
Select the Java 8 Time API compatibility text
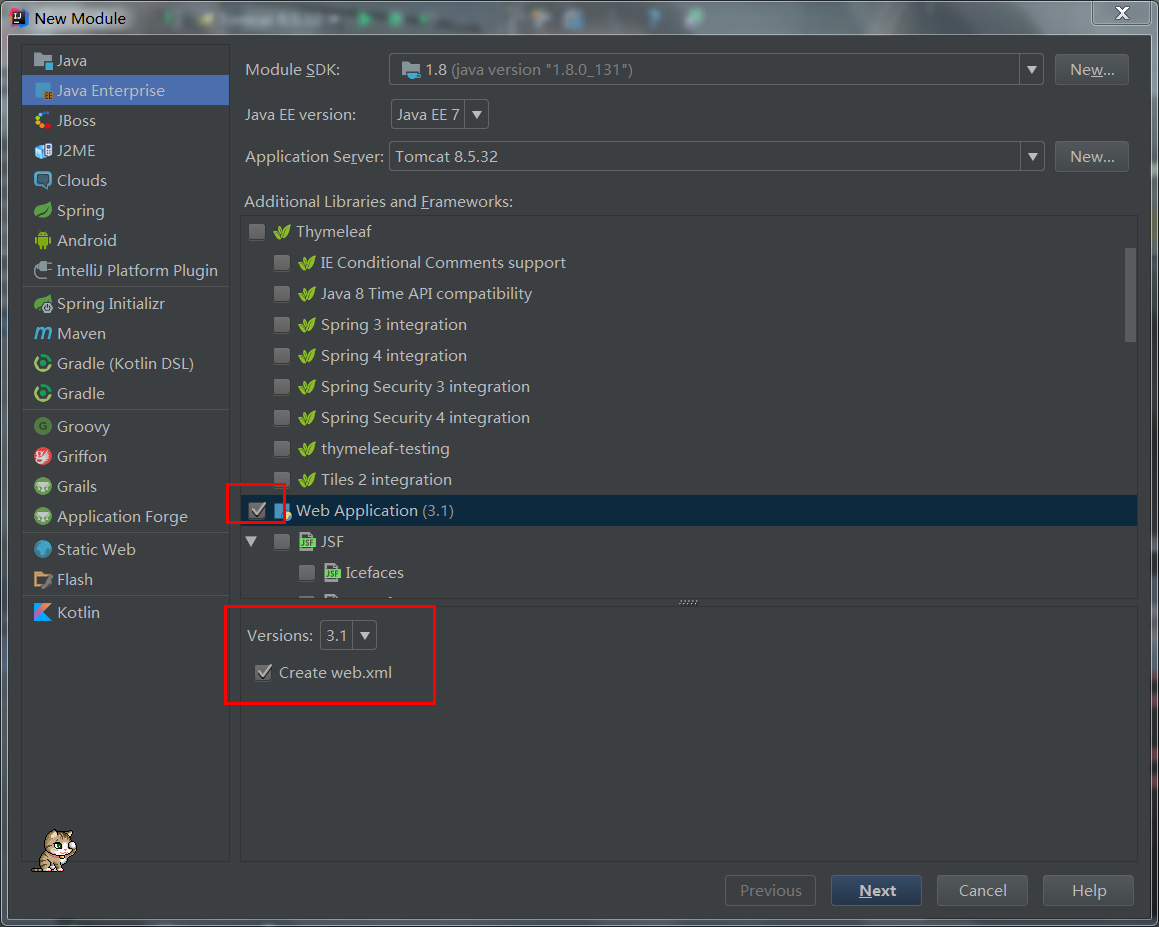click(x=426, y=294)
